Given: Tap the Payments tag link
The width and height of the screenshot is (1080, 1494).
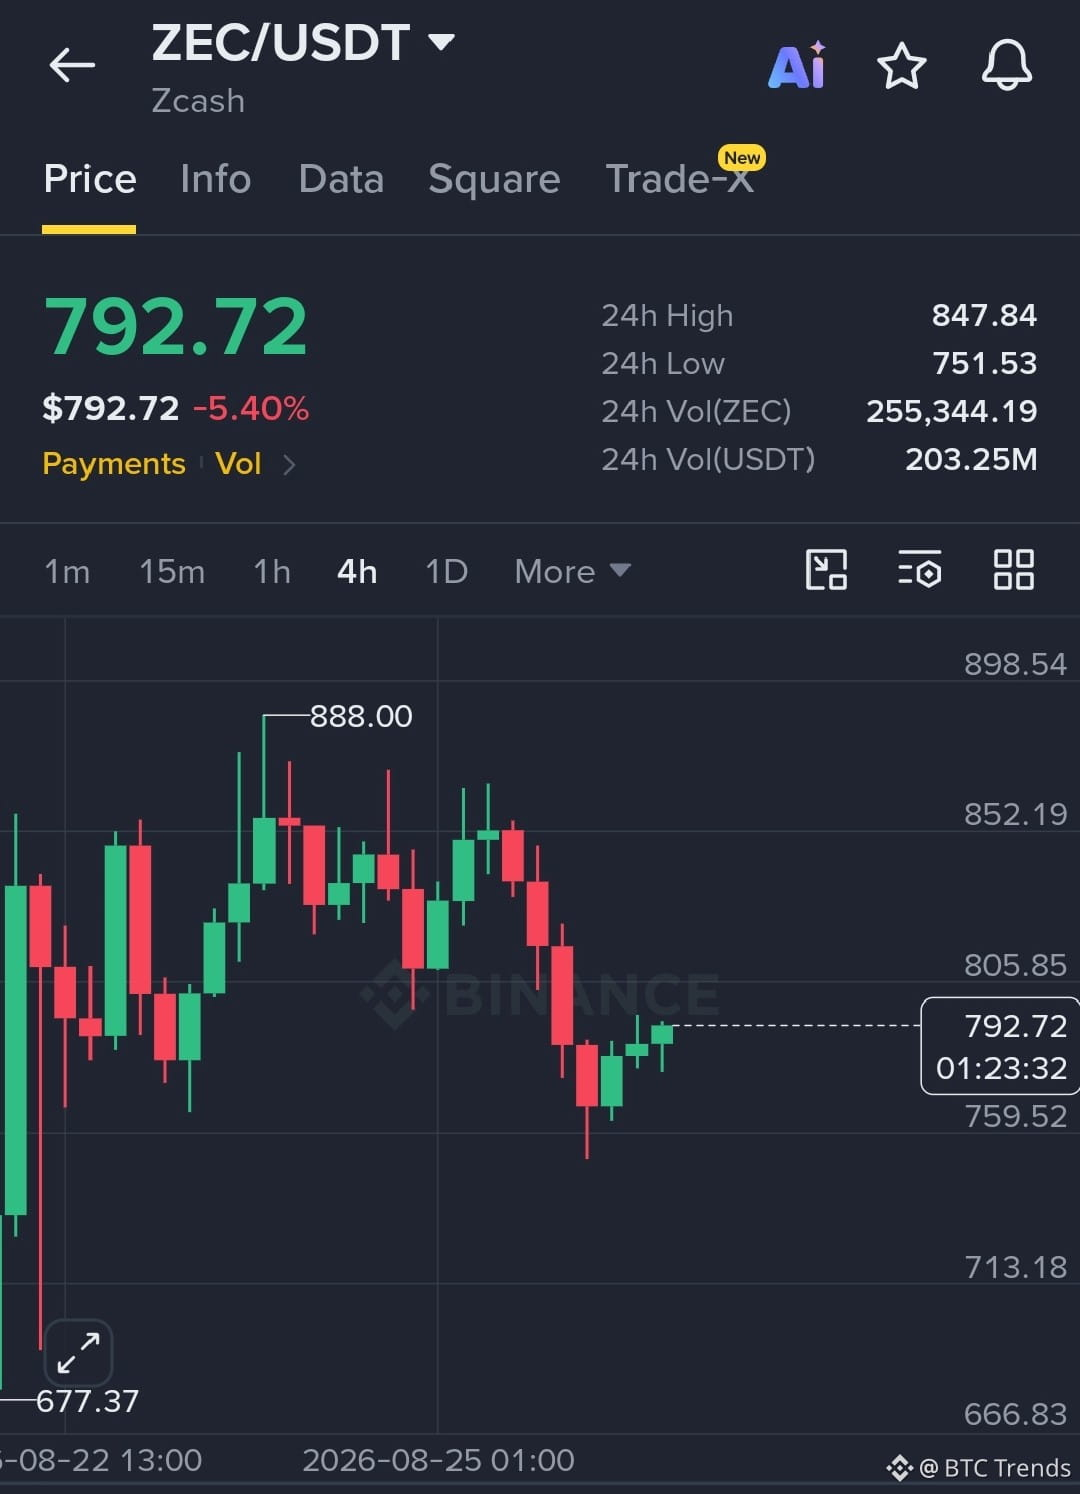Looking at the screenshot, I should 114,464.
